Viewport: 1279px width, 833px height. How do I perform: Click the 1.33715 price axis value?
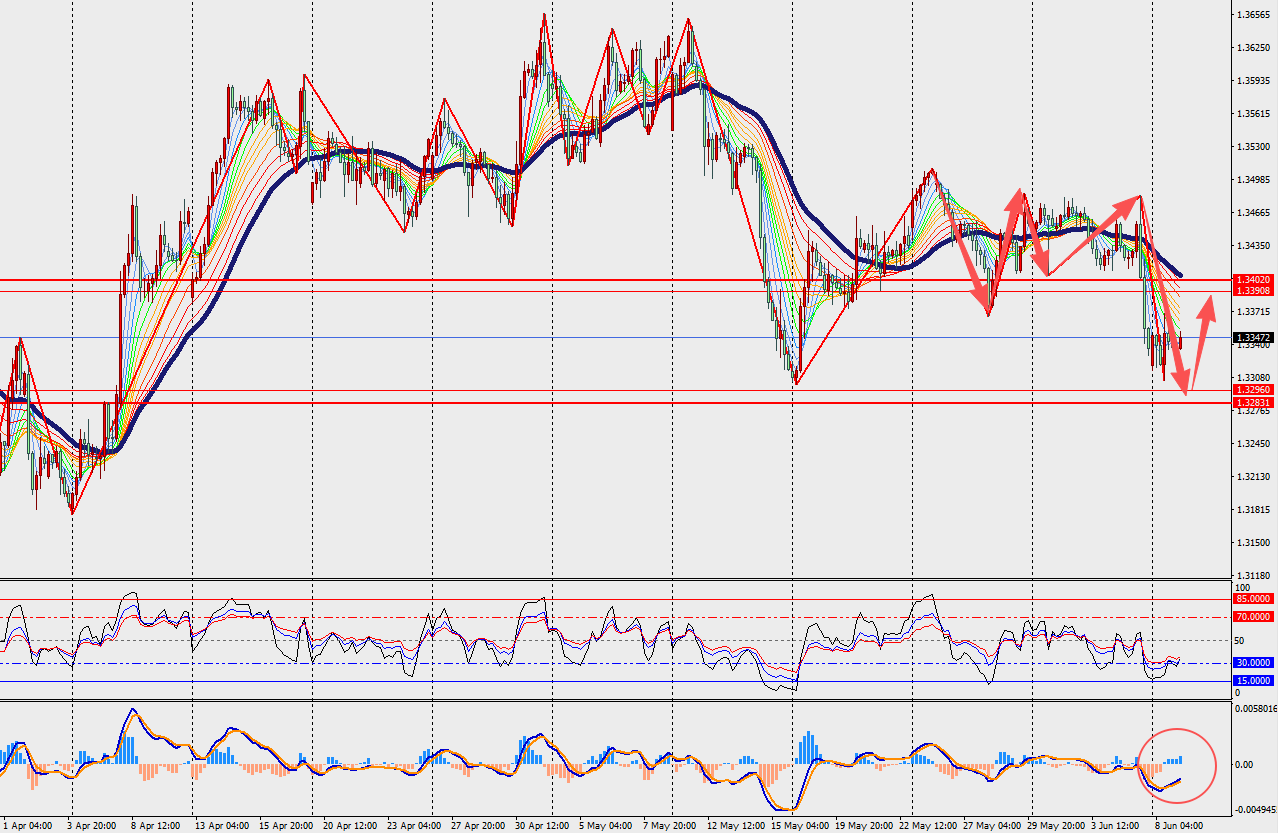[1254, 312]
